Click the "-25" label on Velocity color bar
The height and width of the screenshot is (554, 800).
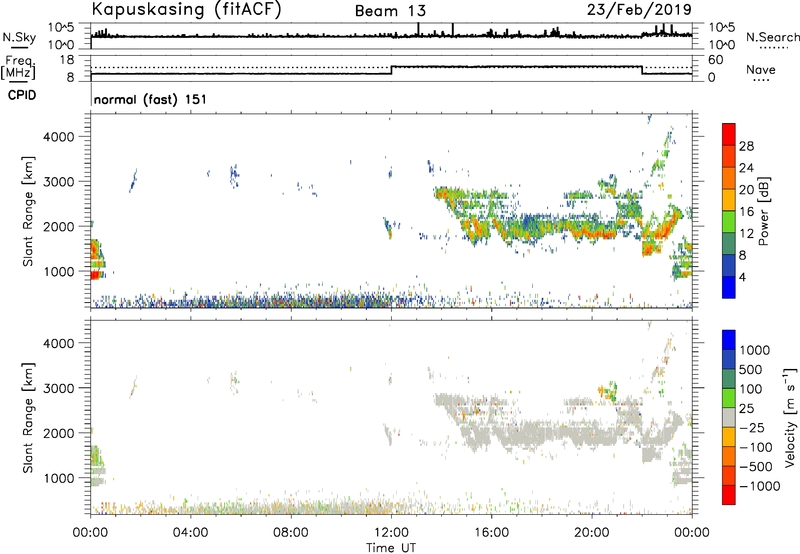pyautogui.click(x=751, y=427)
